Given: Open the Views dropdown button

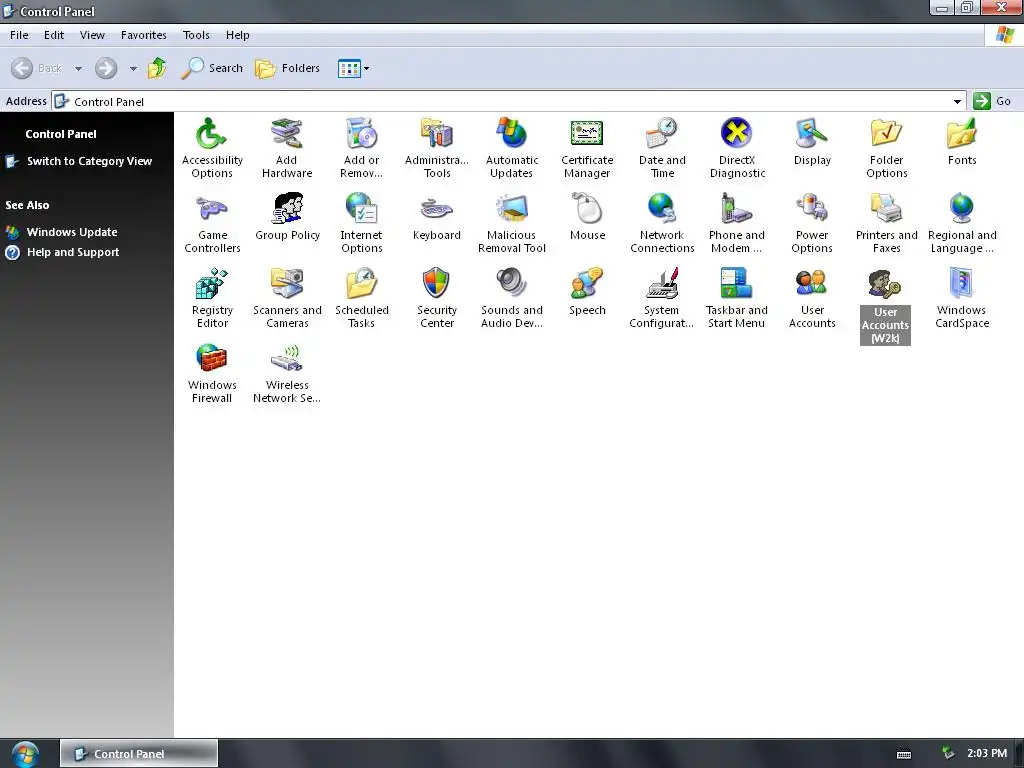Looking at the screenshot, I should pos(353,68).
